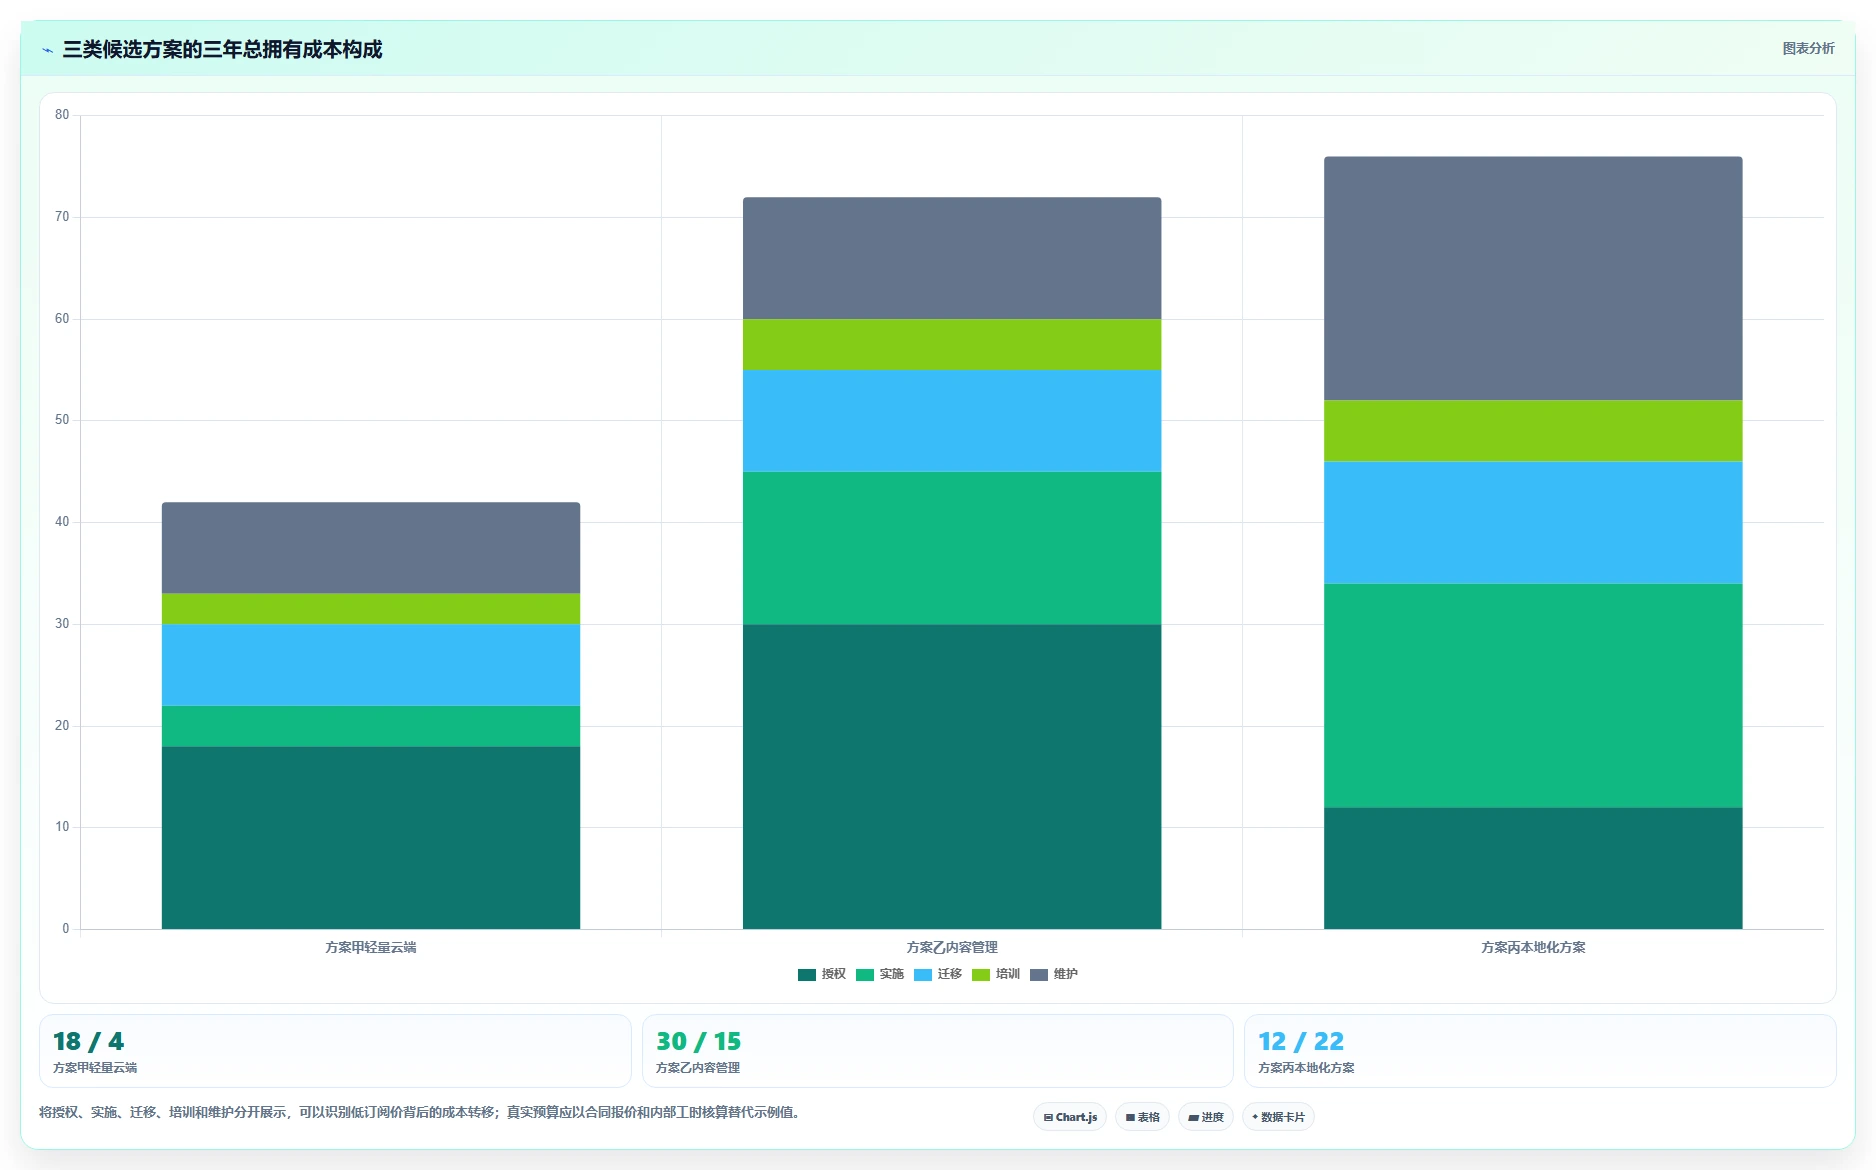This screenshot has height=1170, width=1876.
Task: Click the 实施 segment of 方案乙内容管理 bar
Action: coord(952,548)
